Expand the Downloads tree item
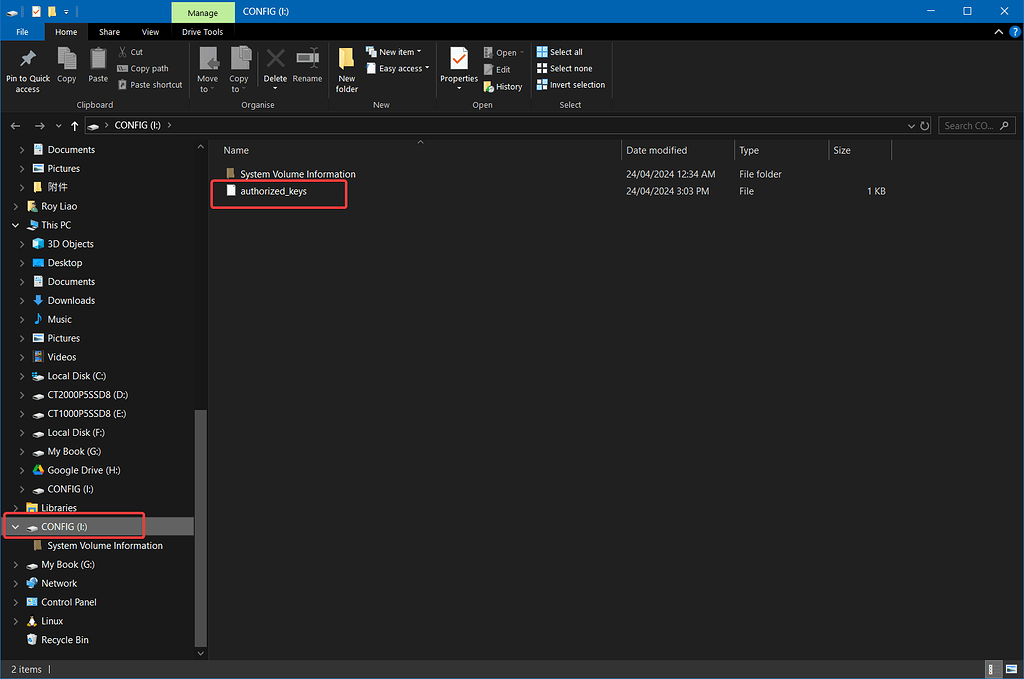1024x679 pixels. click(x=21, y=300)
